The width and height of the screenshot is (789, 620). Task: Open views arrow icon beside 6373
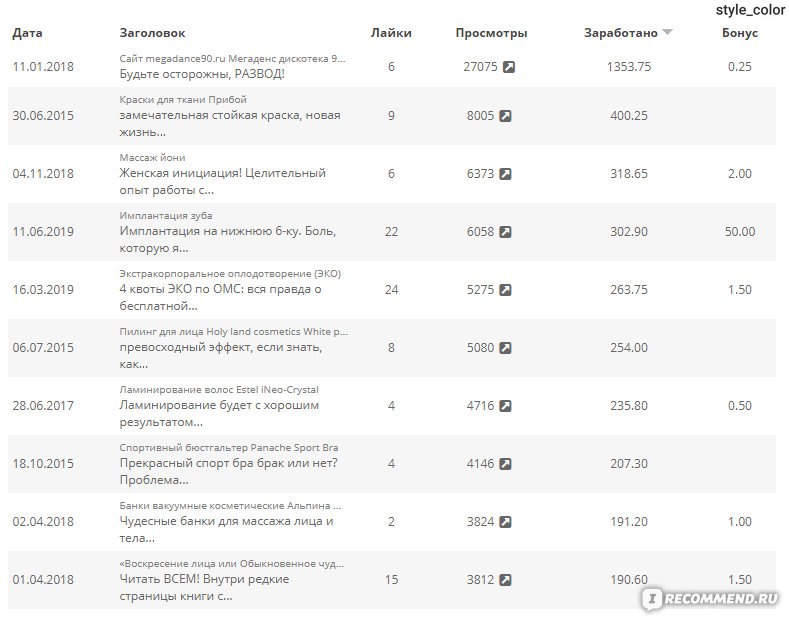pyautogui.click(x=505, y=174)
